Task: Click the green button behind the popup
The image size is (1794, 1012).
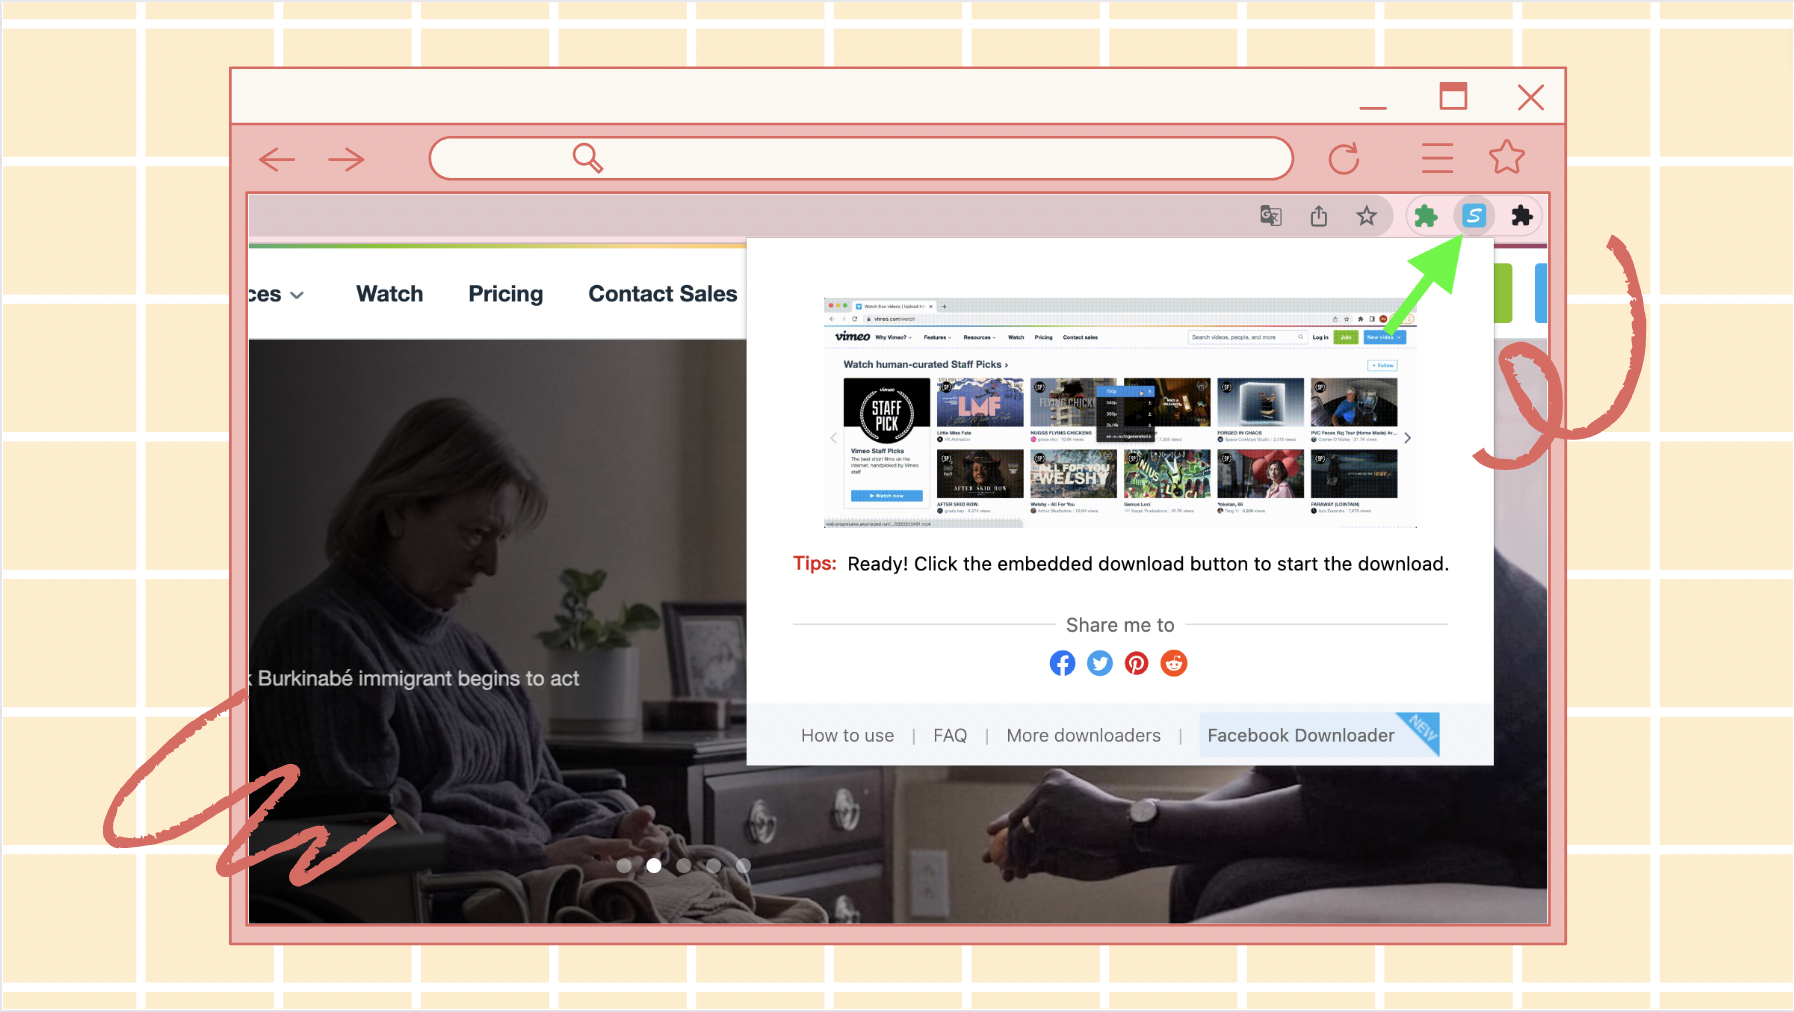Action: pyautogui.click(x=1503, y=293)
